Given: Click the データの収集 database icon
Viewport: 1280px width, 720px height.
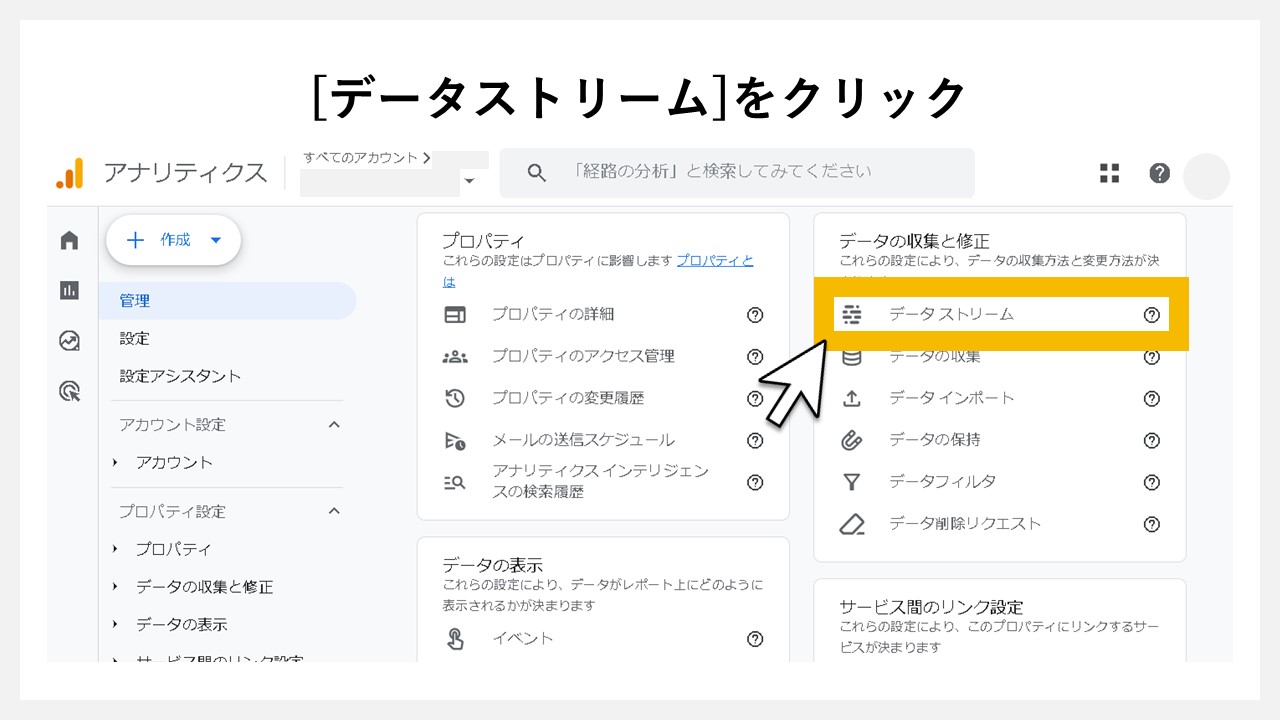Looking at the screenshot, I should (x=852, y=356).
